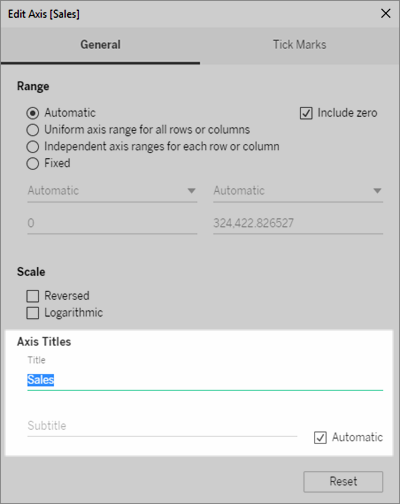The width and height of the screenshot is (400, 504).
Task: Click the left dropdown arrow for fixed start
Action: tap(191, 191)
